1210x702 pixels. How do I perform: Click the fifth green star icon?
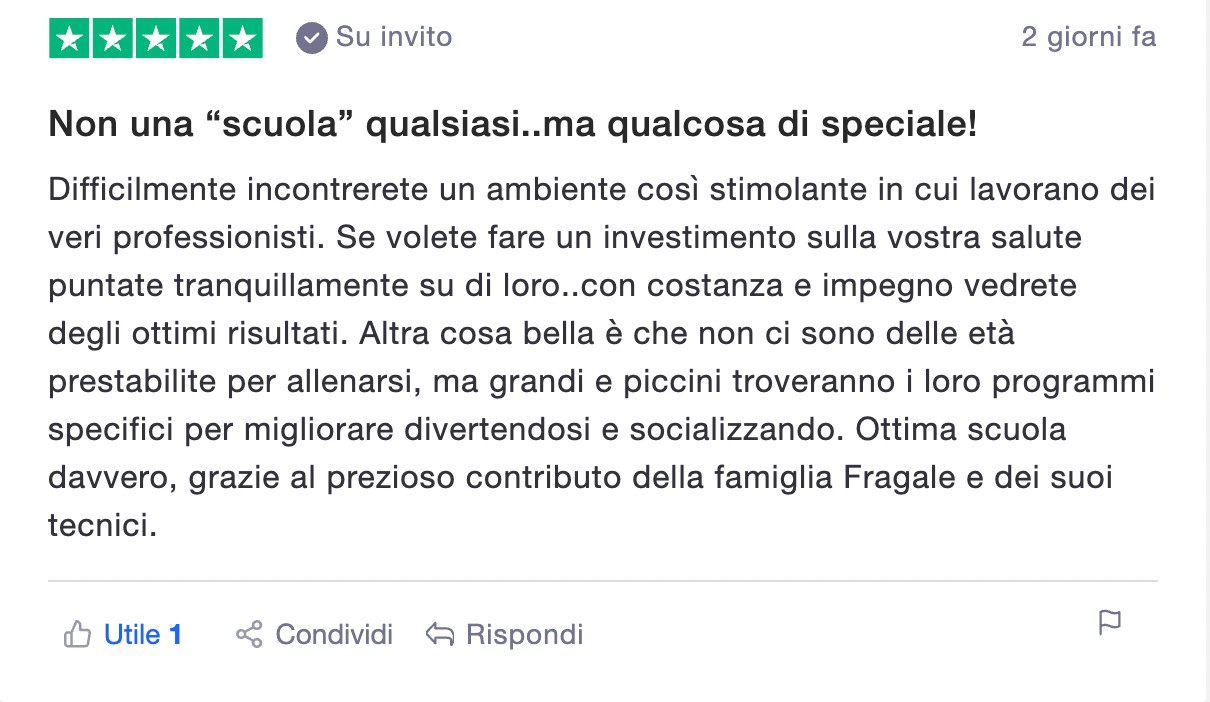(240, 37)
